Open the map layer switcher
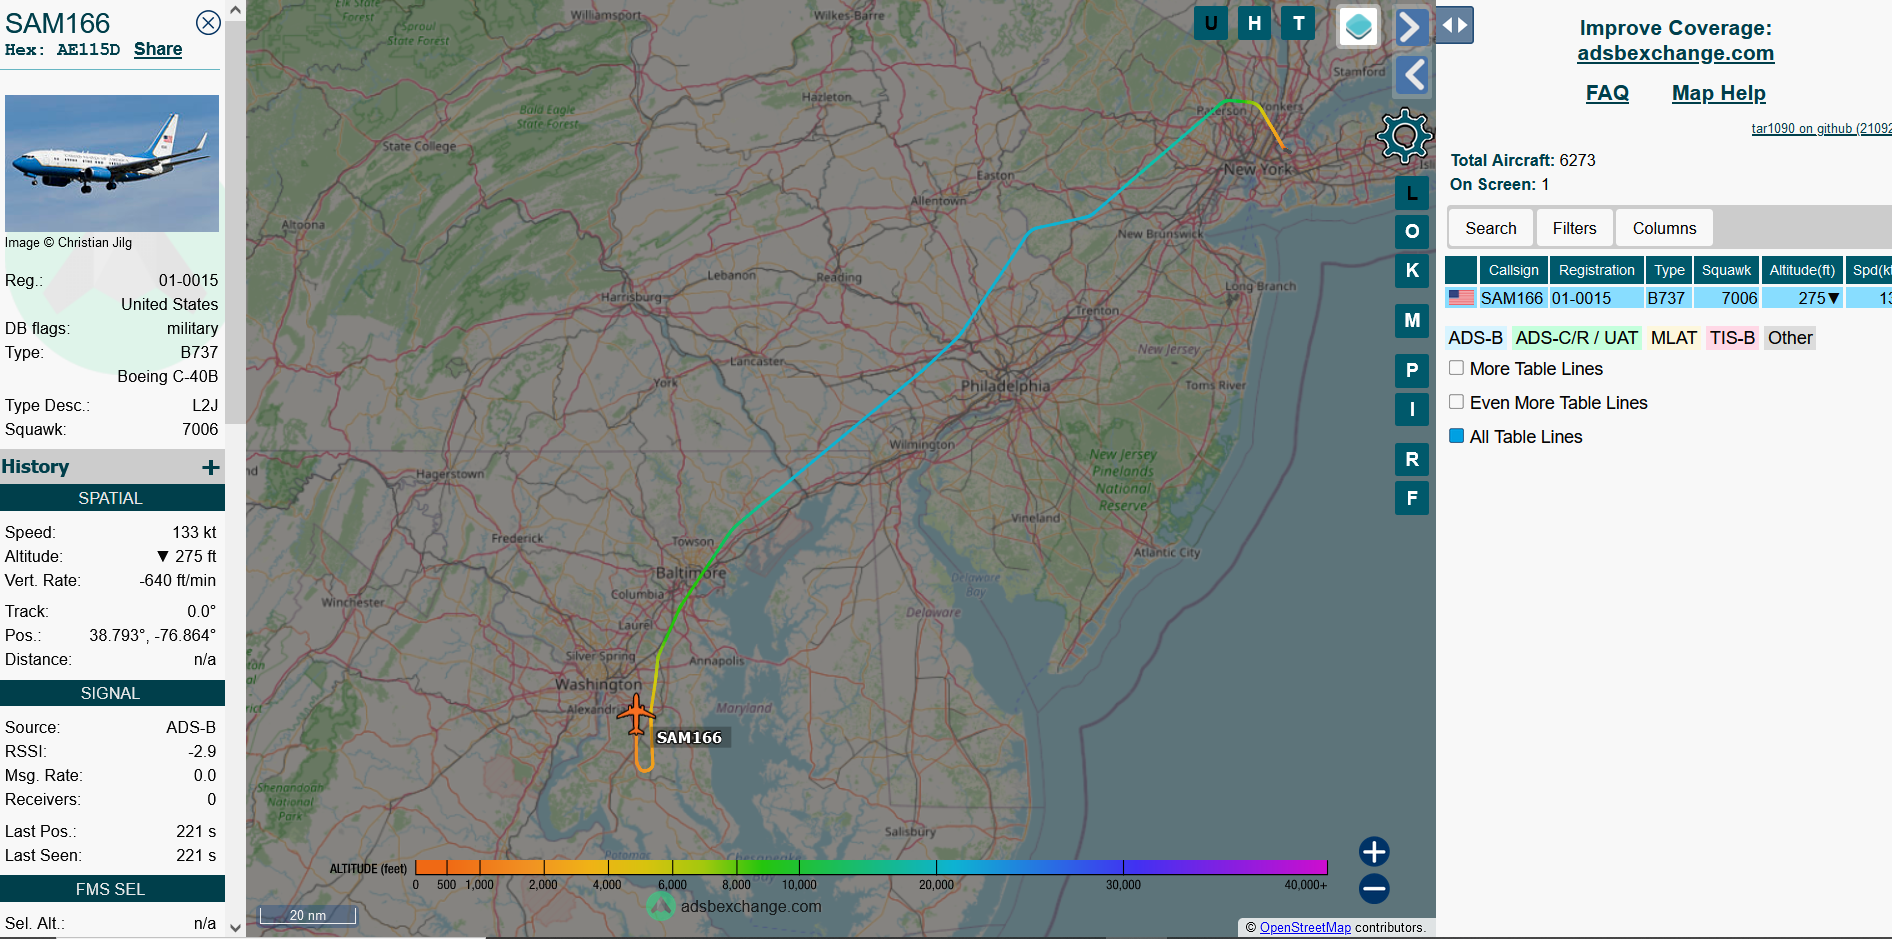This screenshot has height=939, width=1892. [x=1359, y=27]
